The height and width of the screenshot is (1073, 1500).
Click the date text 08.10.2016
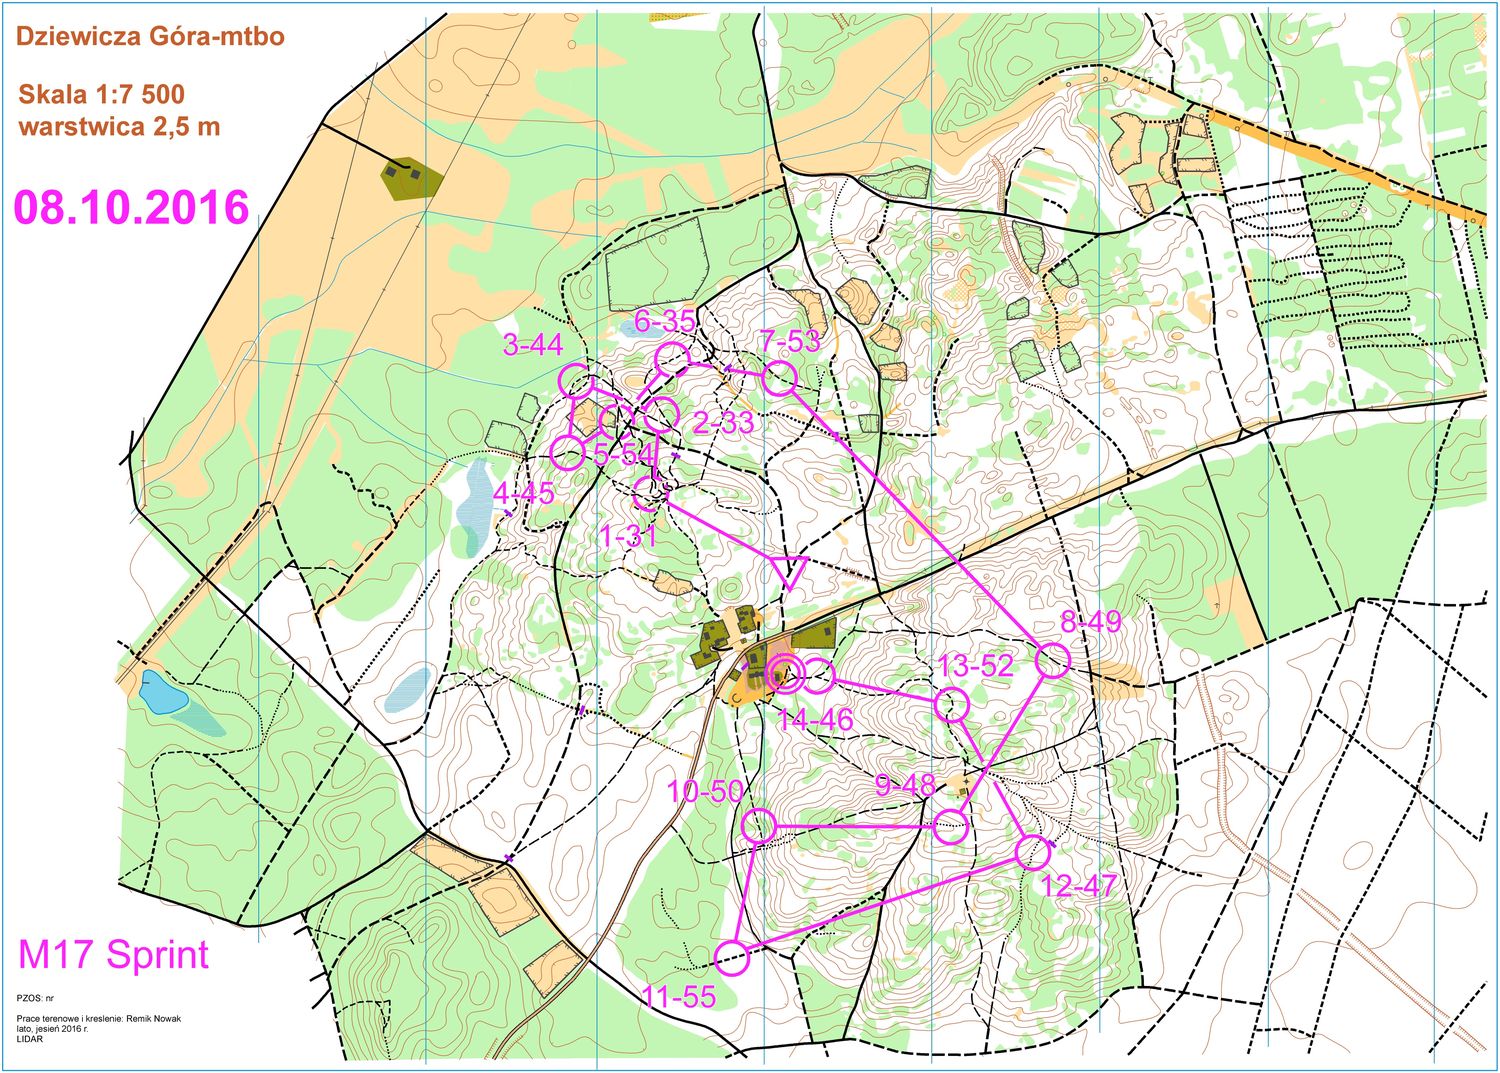tap(131, 207)
